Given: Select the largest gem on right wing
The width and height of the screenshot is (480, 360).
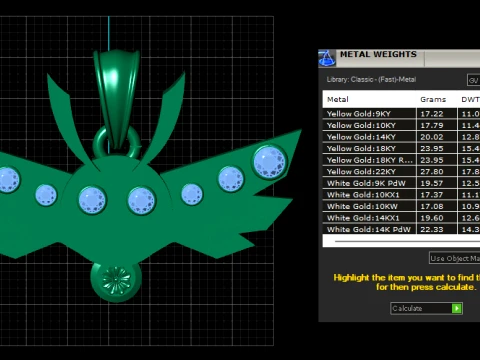Looking at the screenshot, I should pos(270,162).
